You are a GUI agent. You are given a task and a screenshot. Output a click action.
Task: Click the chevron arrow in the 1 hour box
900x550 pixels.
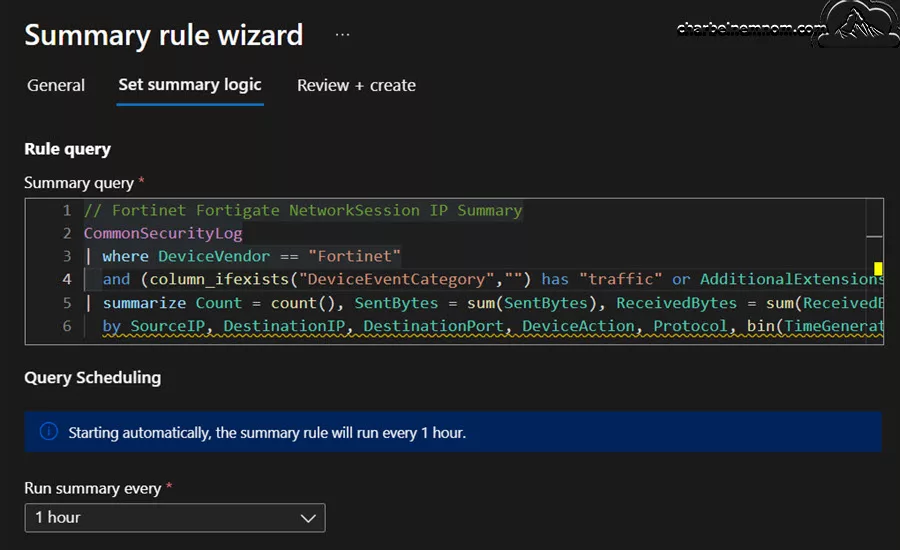pyautogui.click(x=308, y=518)
